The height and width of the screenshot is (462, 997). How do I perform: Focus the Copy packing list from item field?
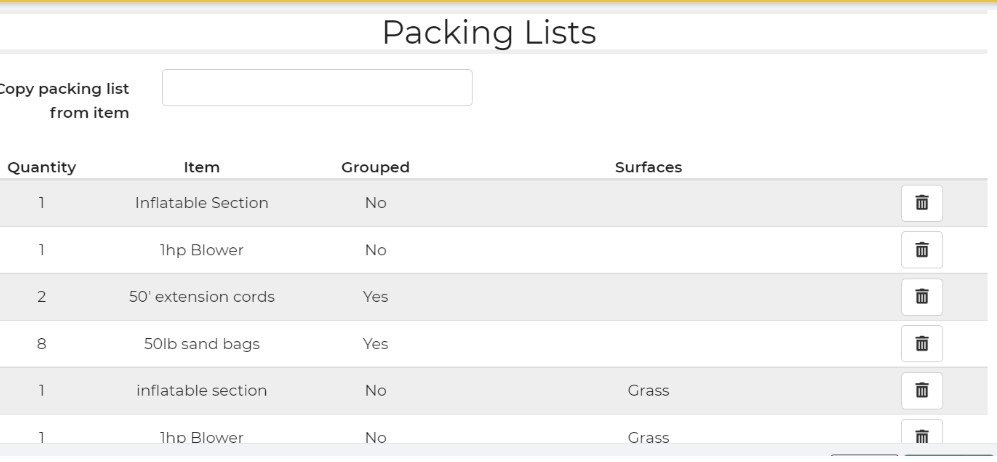click(x=317, y=88)
